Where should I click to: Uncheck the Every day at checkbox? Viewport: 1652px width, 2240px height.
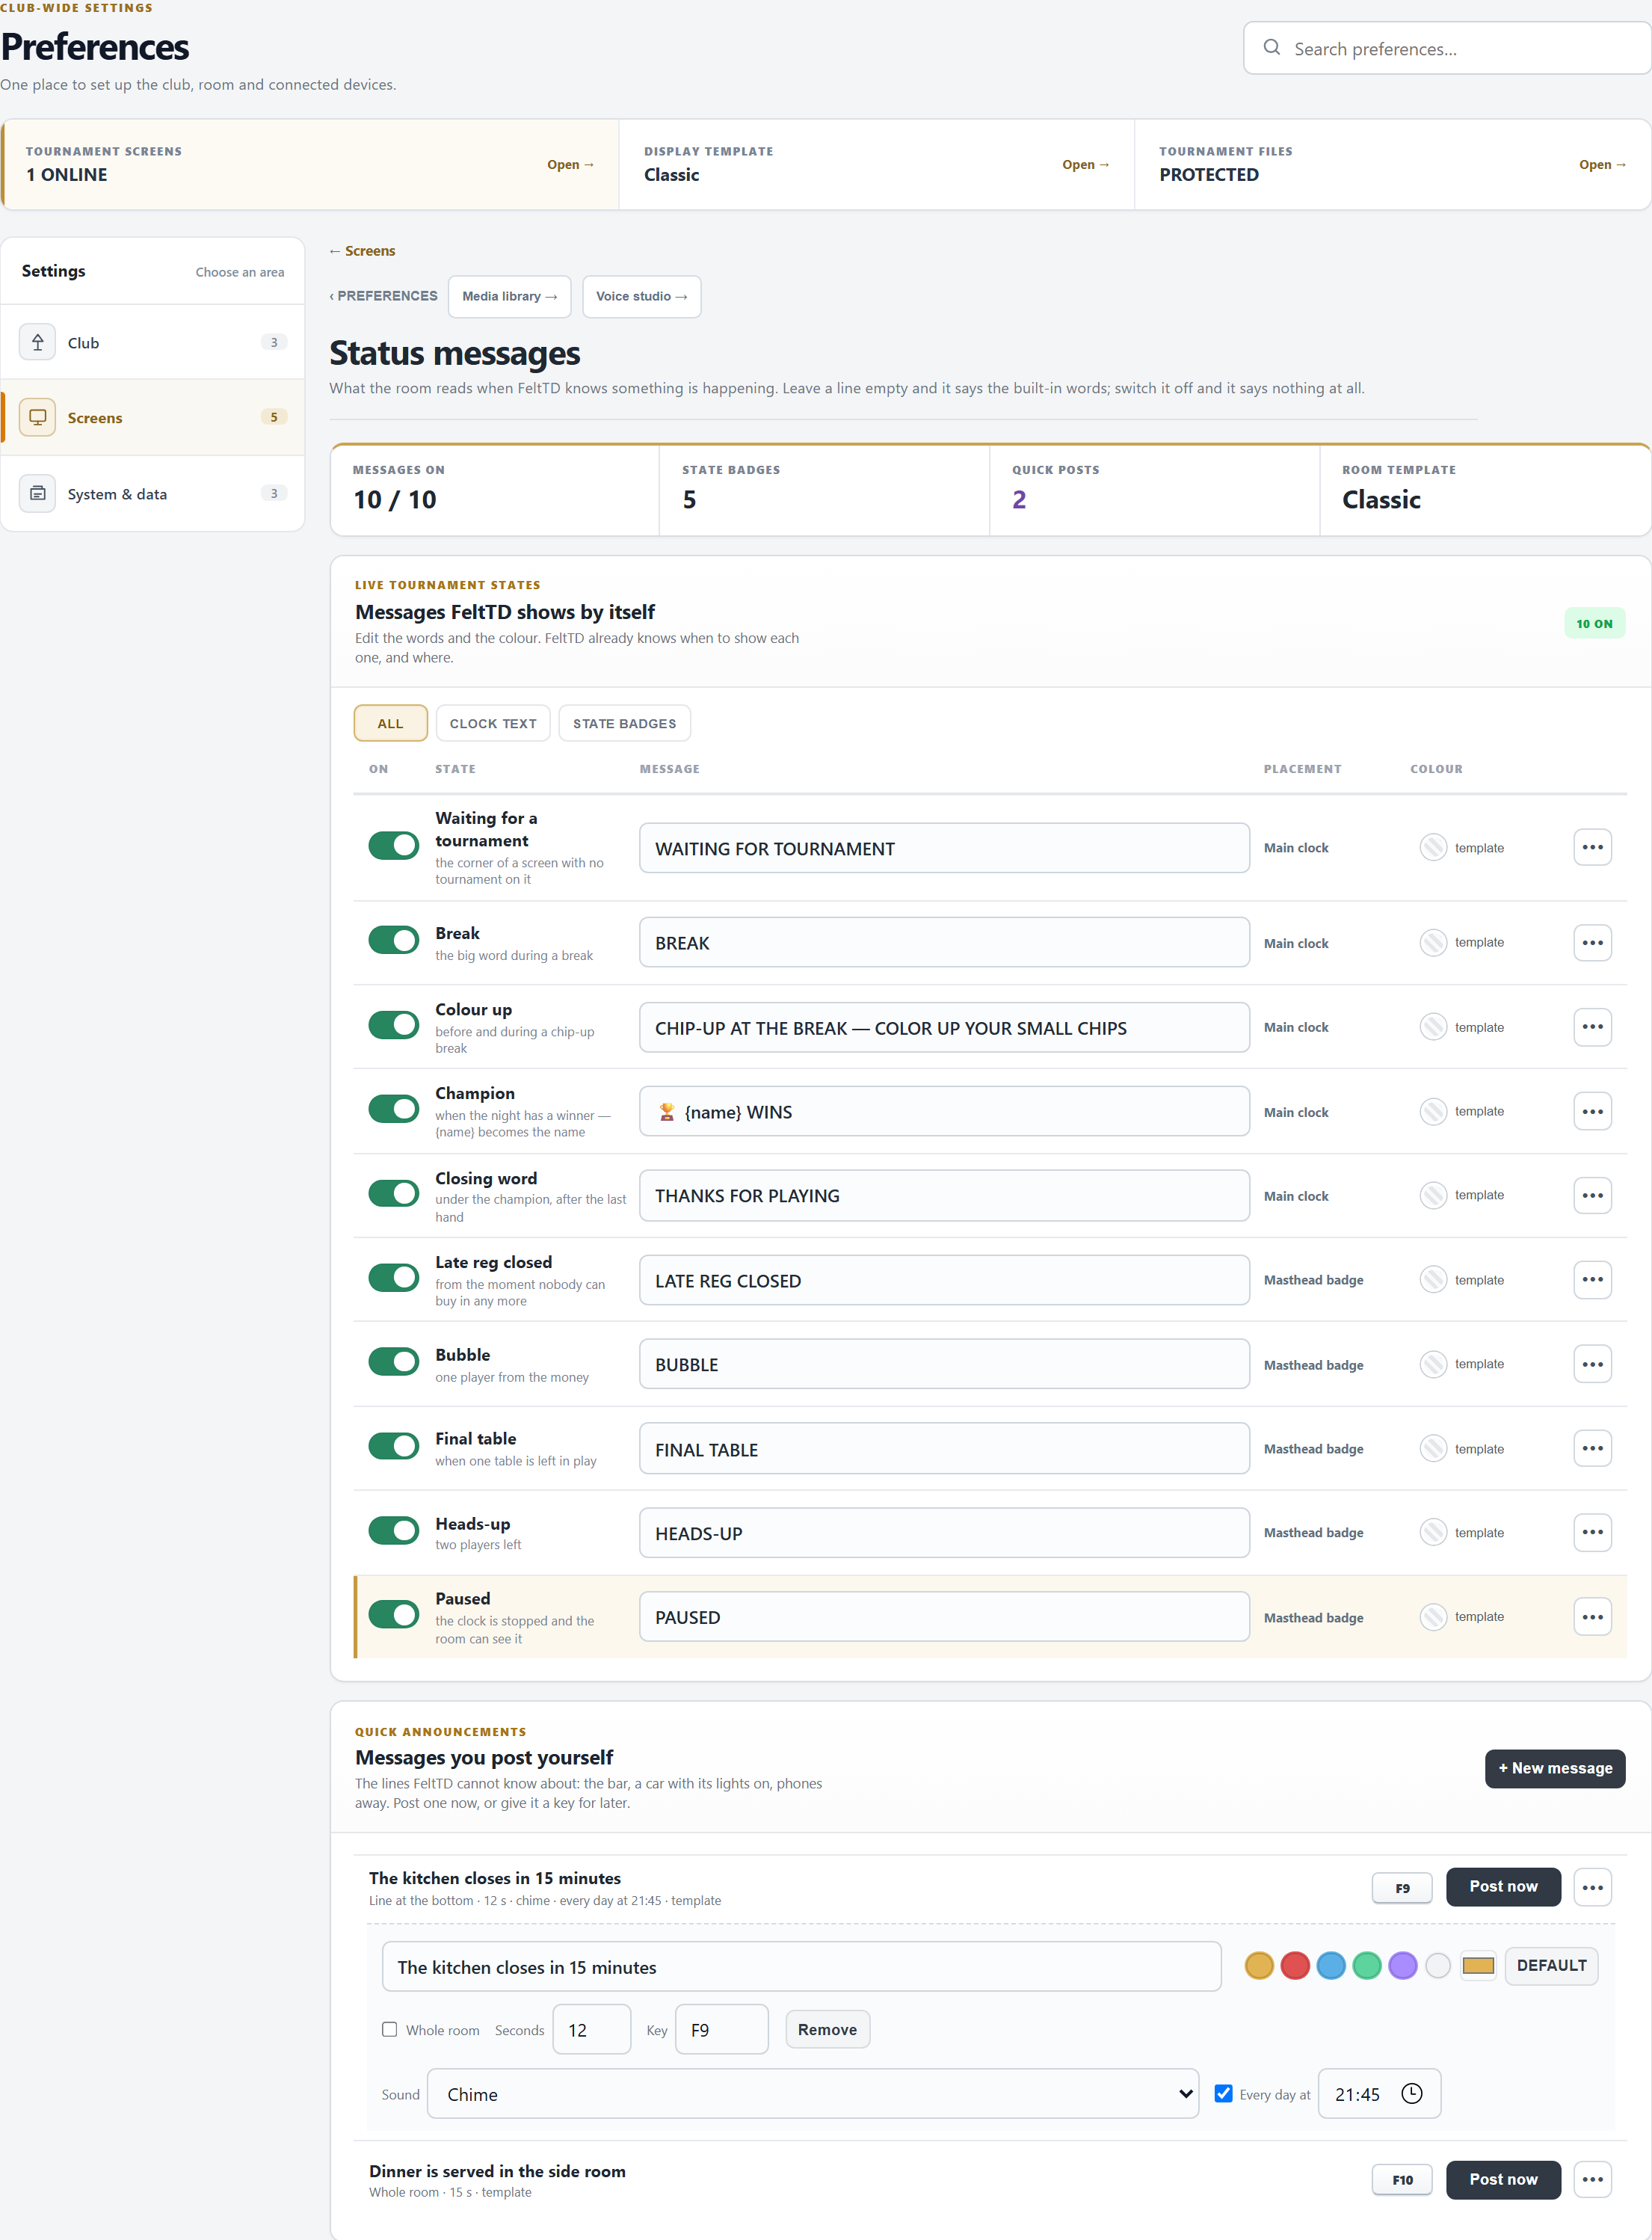pos(1223,2093)
